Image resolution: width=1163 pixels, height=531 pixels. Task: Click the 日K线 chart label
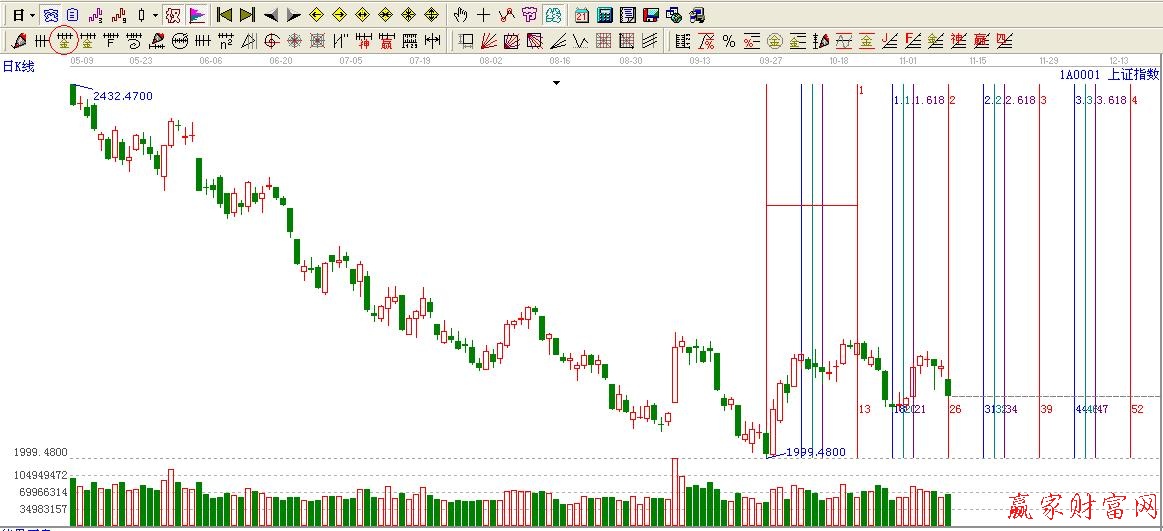coord(18,66)
